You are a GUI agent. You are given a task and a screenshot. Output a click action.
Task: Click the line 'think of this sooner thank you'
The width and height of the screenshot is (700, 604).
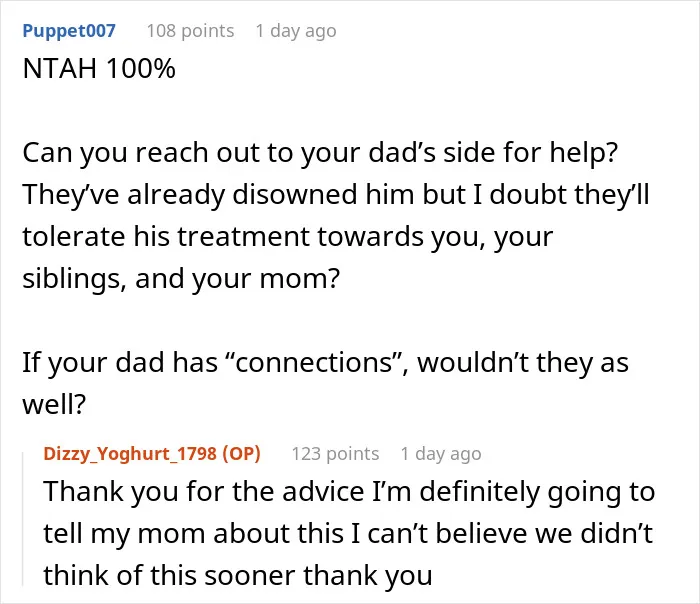pyautogui.click(x=238, y=575)
